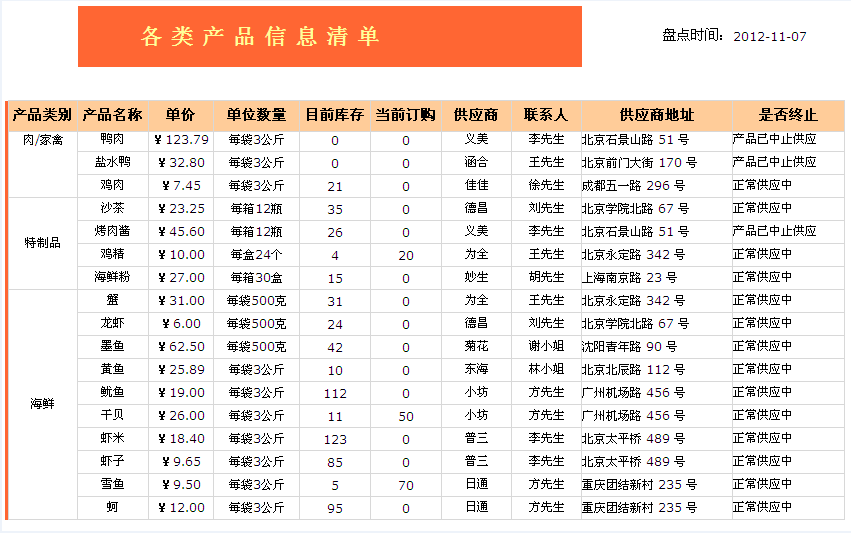Click the 盘点时间 label
This screenshot has width=851, height=533.
pyautogui.click(x=693, y=35)
